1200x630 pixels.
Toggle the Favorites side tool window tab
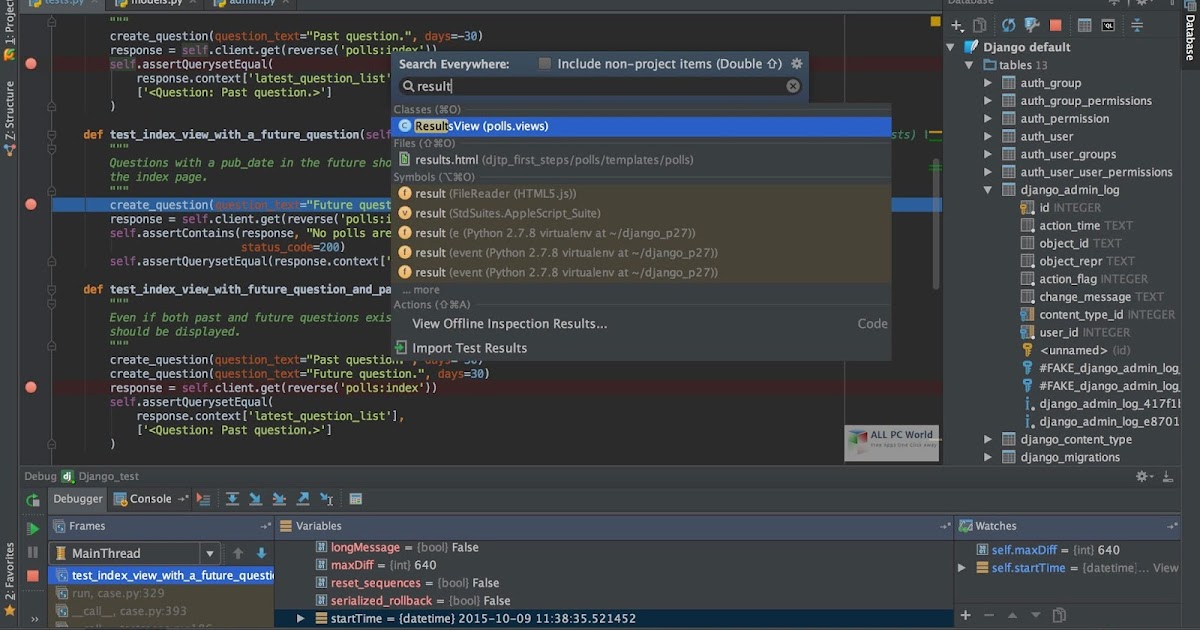[9, 578]
